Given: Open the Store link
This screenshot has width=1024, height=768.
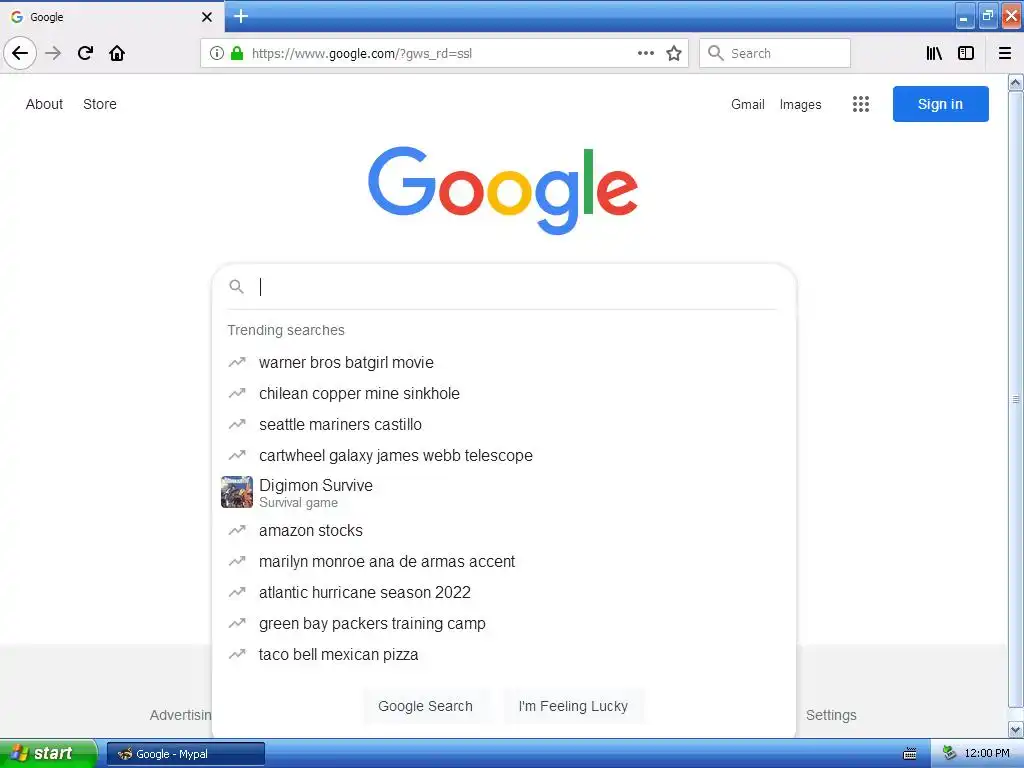Looking at the screenshot, I should tap(100, 104).
